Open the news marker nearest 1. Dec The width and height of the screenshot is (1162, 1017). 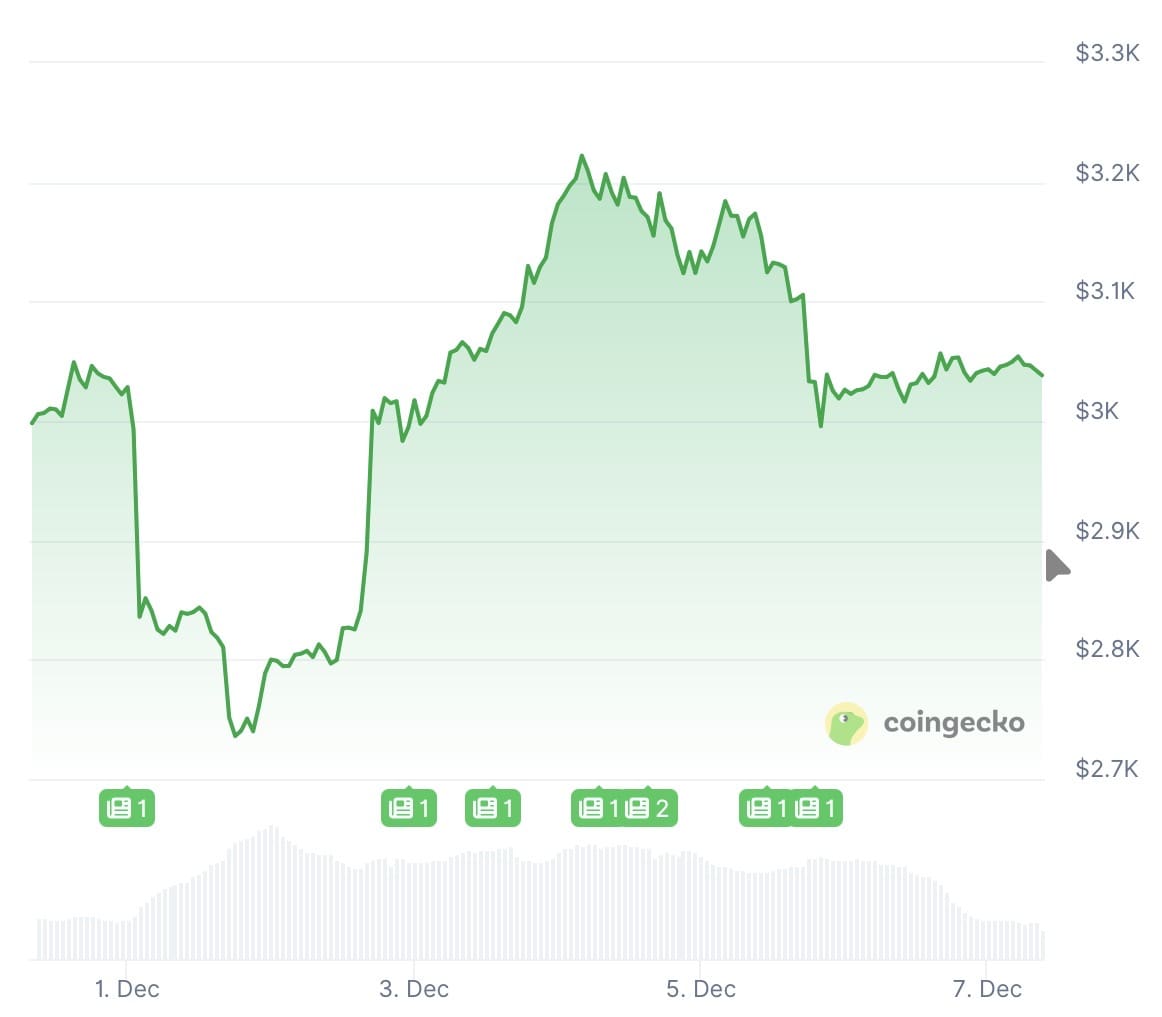pos(127,808)
